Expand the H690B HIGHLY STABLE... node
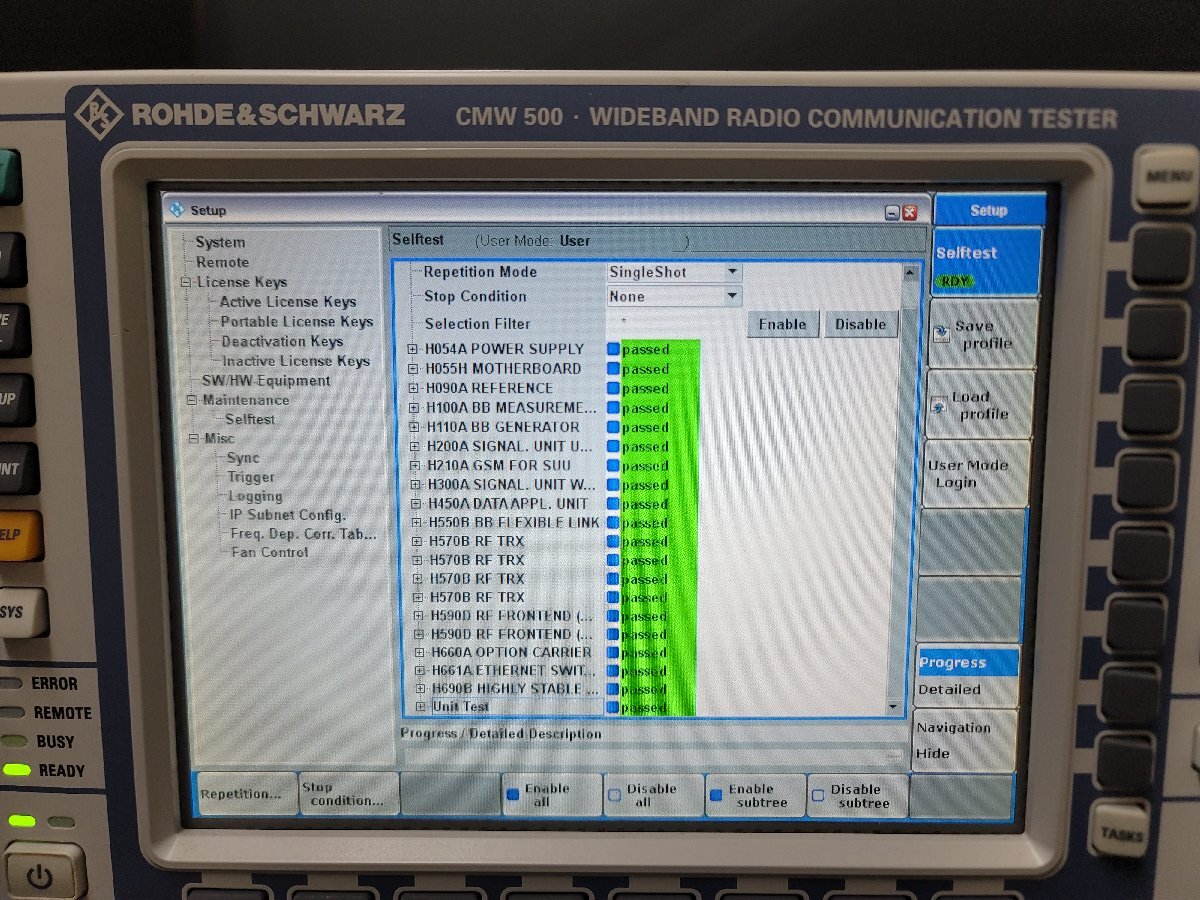The height and width of the screenshot is (900, 1200). click(x=420, y=689)
